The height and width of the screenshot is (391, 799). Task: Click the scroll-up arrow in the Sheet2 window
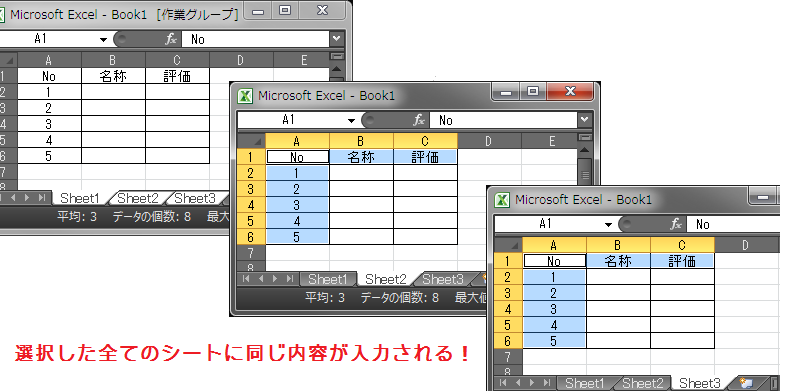(585, 149)
